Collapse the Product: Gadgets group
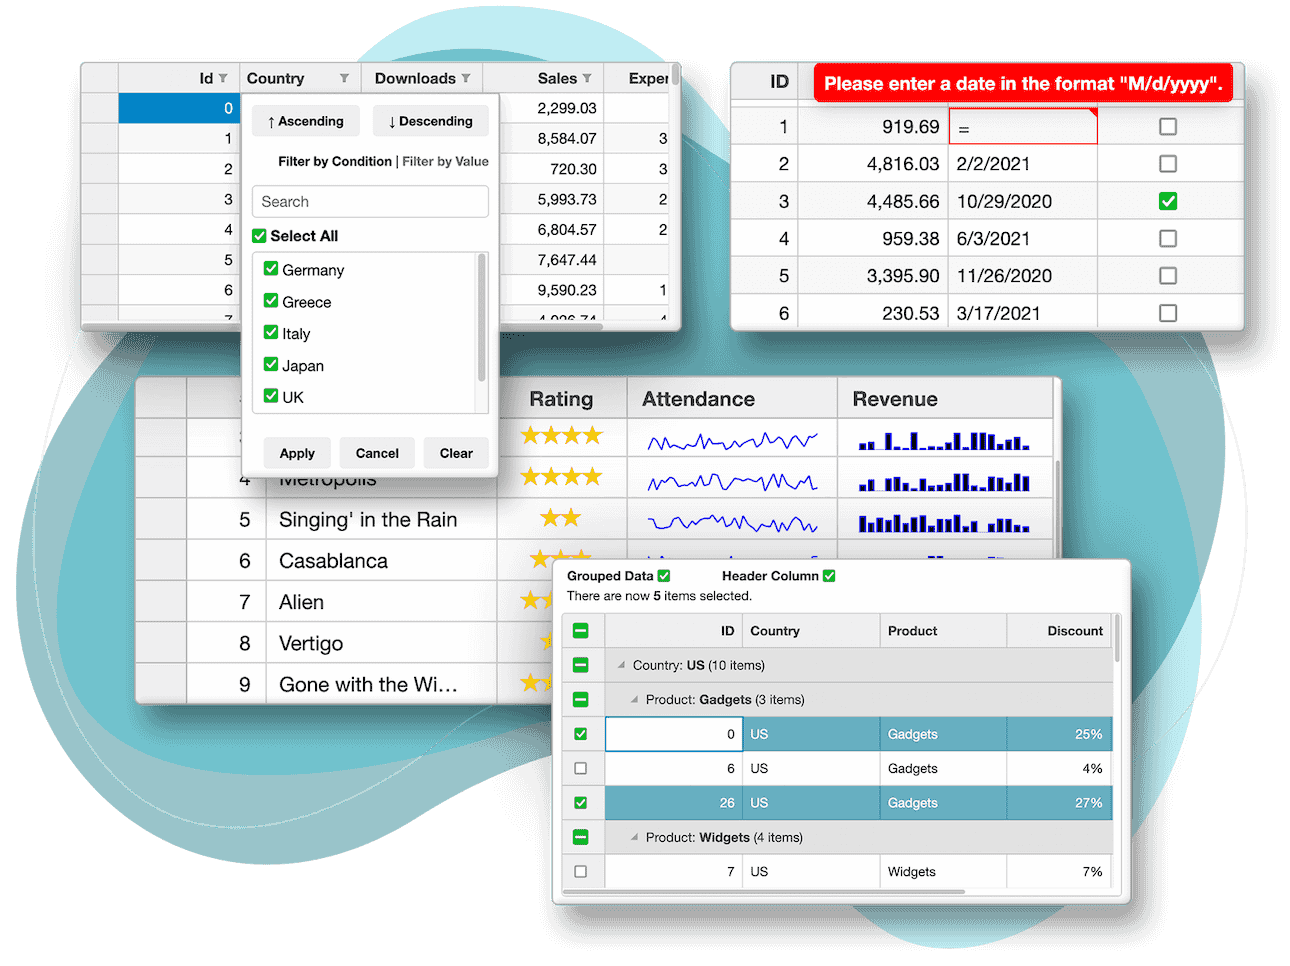 click(635, 700)
